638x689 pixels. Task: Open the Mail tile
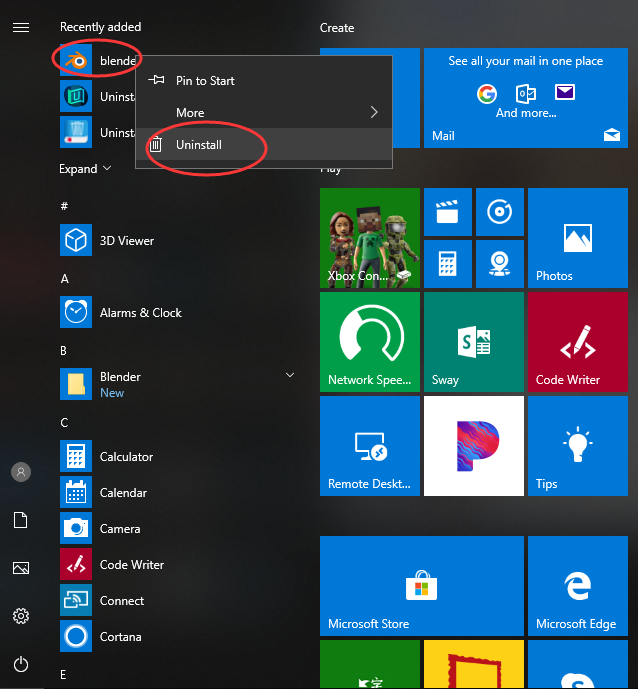pos(526,98)
